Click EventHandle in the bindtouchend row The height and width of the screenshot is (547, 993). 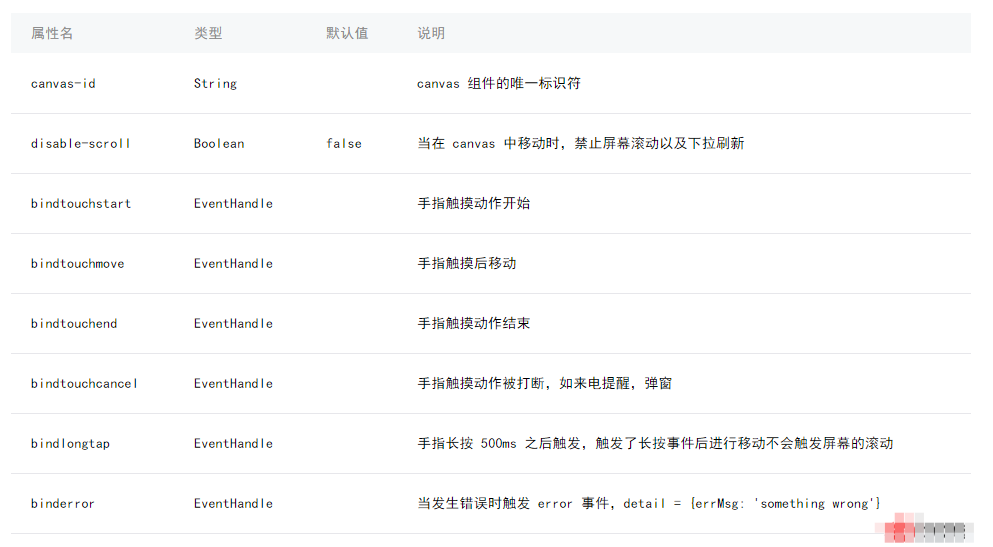[x=233, y=324]
